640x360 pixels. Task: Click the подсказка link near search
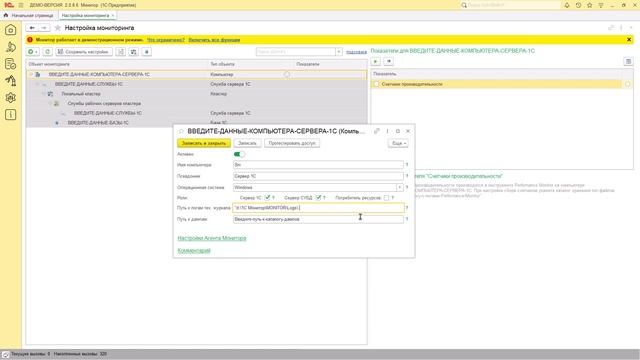coord(356,52)
